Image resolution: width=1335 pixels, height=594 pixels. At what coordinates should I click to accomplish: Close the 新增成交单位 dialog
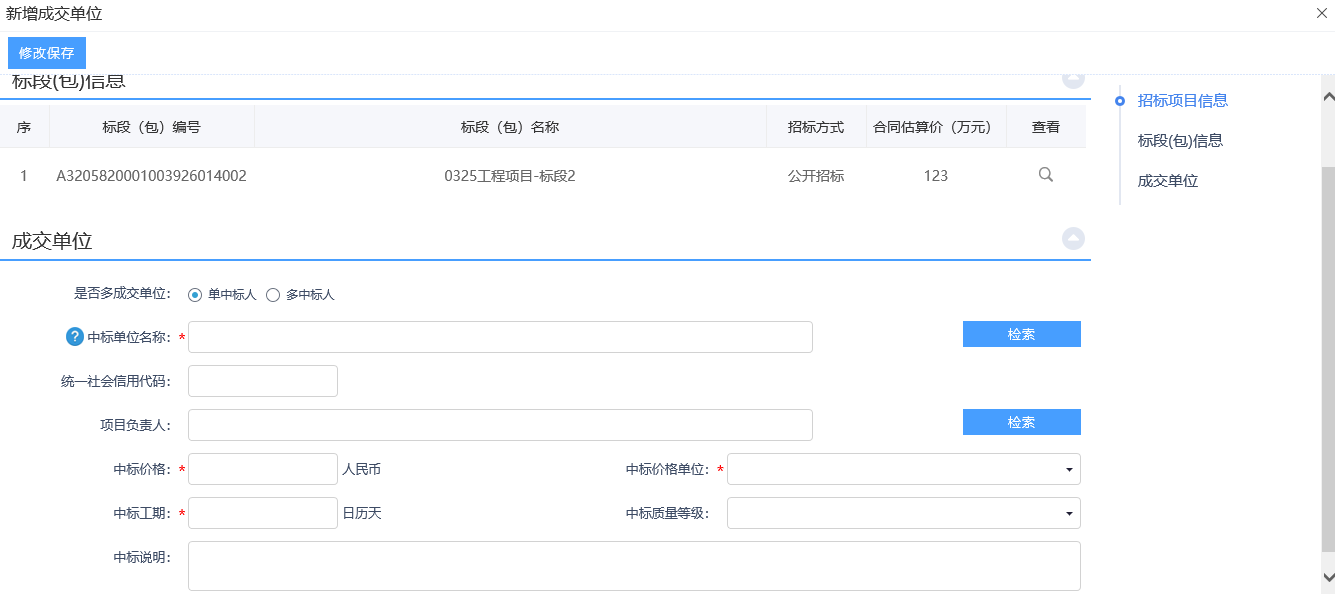(1322, 14)
